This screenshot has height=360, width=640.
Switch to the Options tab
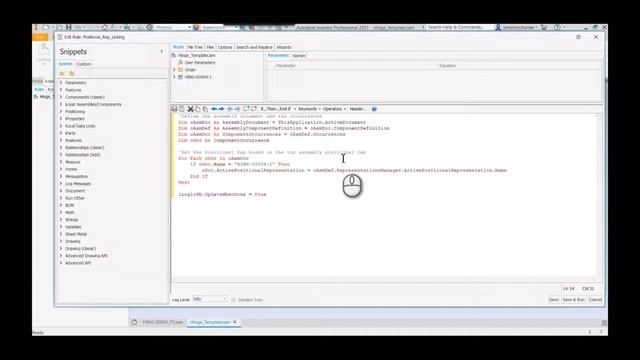tap(225, 47)
